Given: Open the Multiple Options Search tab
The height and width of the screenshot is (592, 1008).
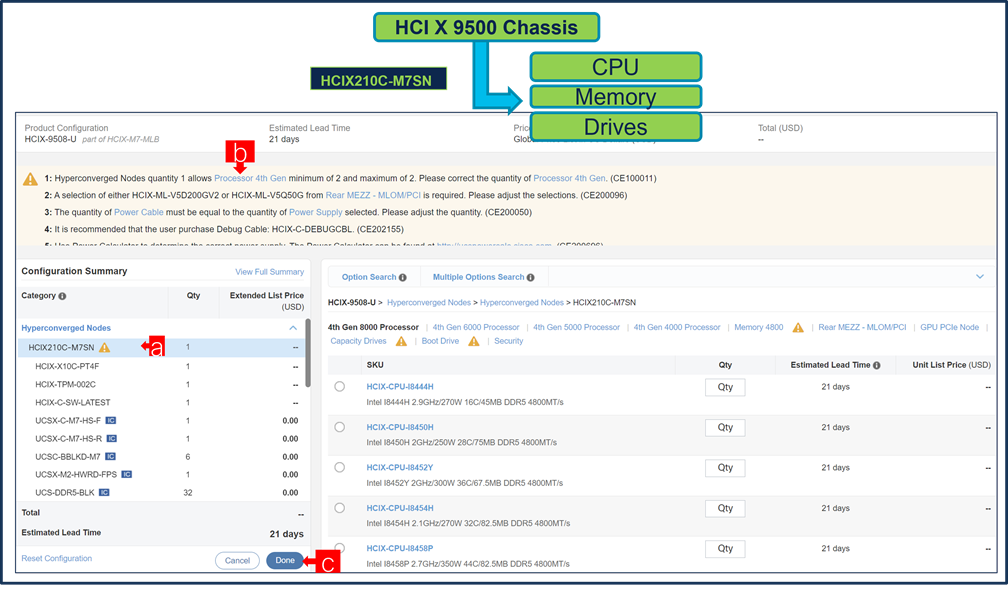Looking at the screenshot, I should click(x=483, y=278).
